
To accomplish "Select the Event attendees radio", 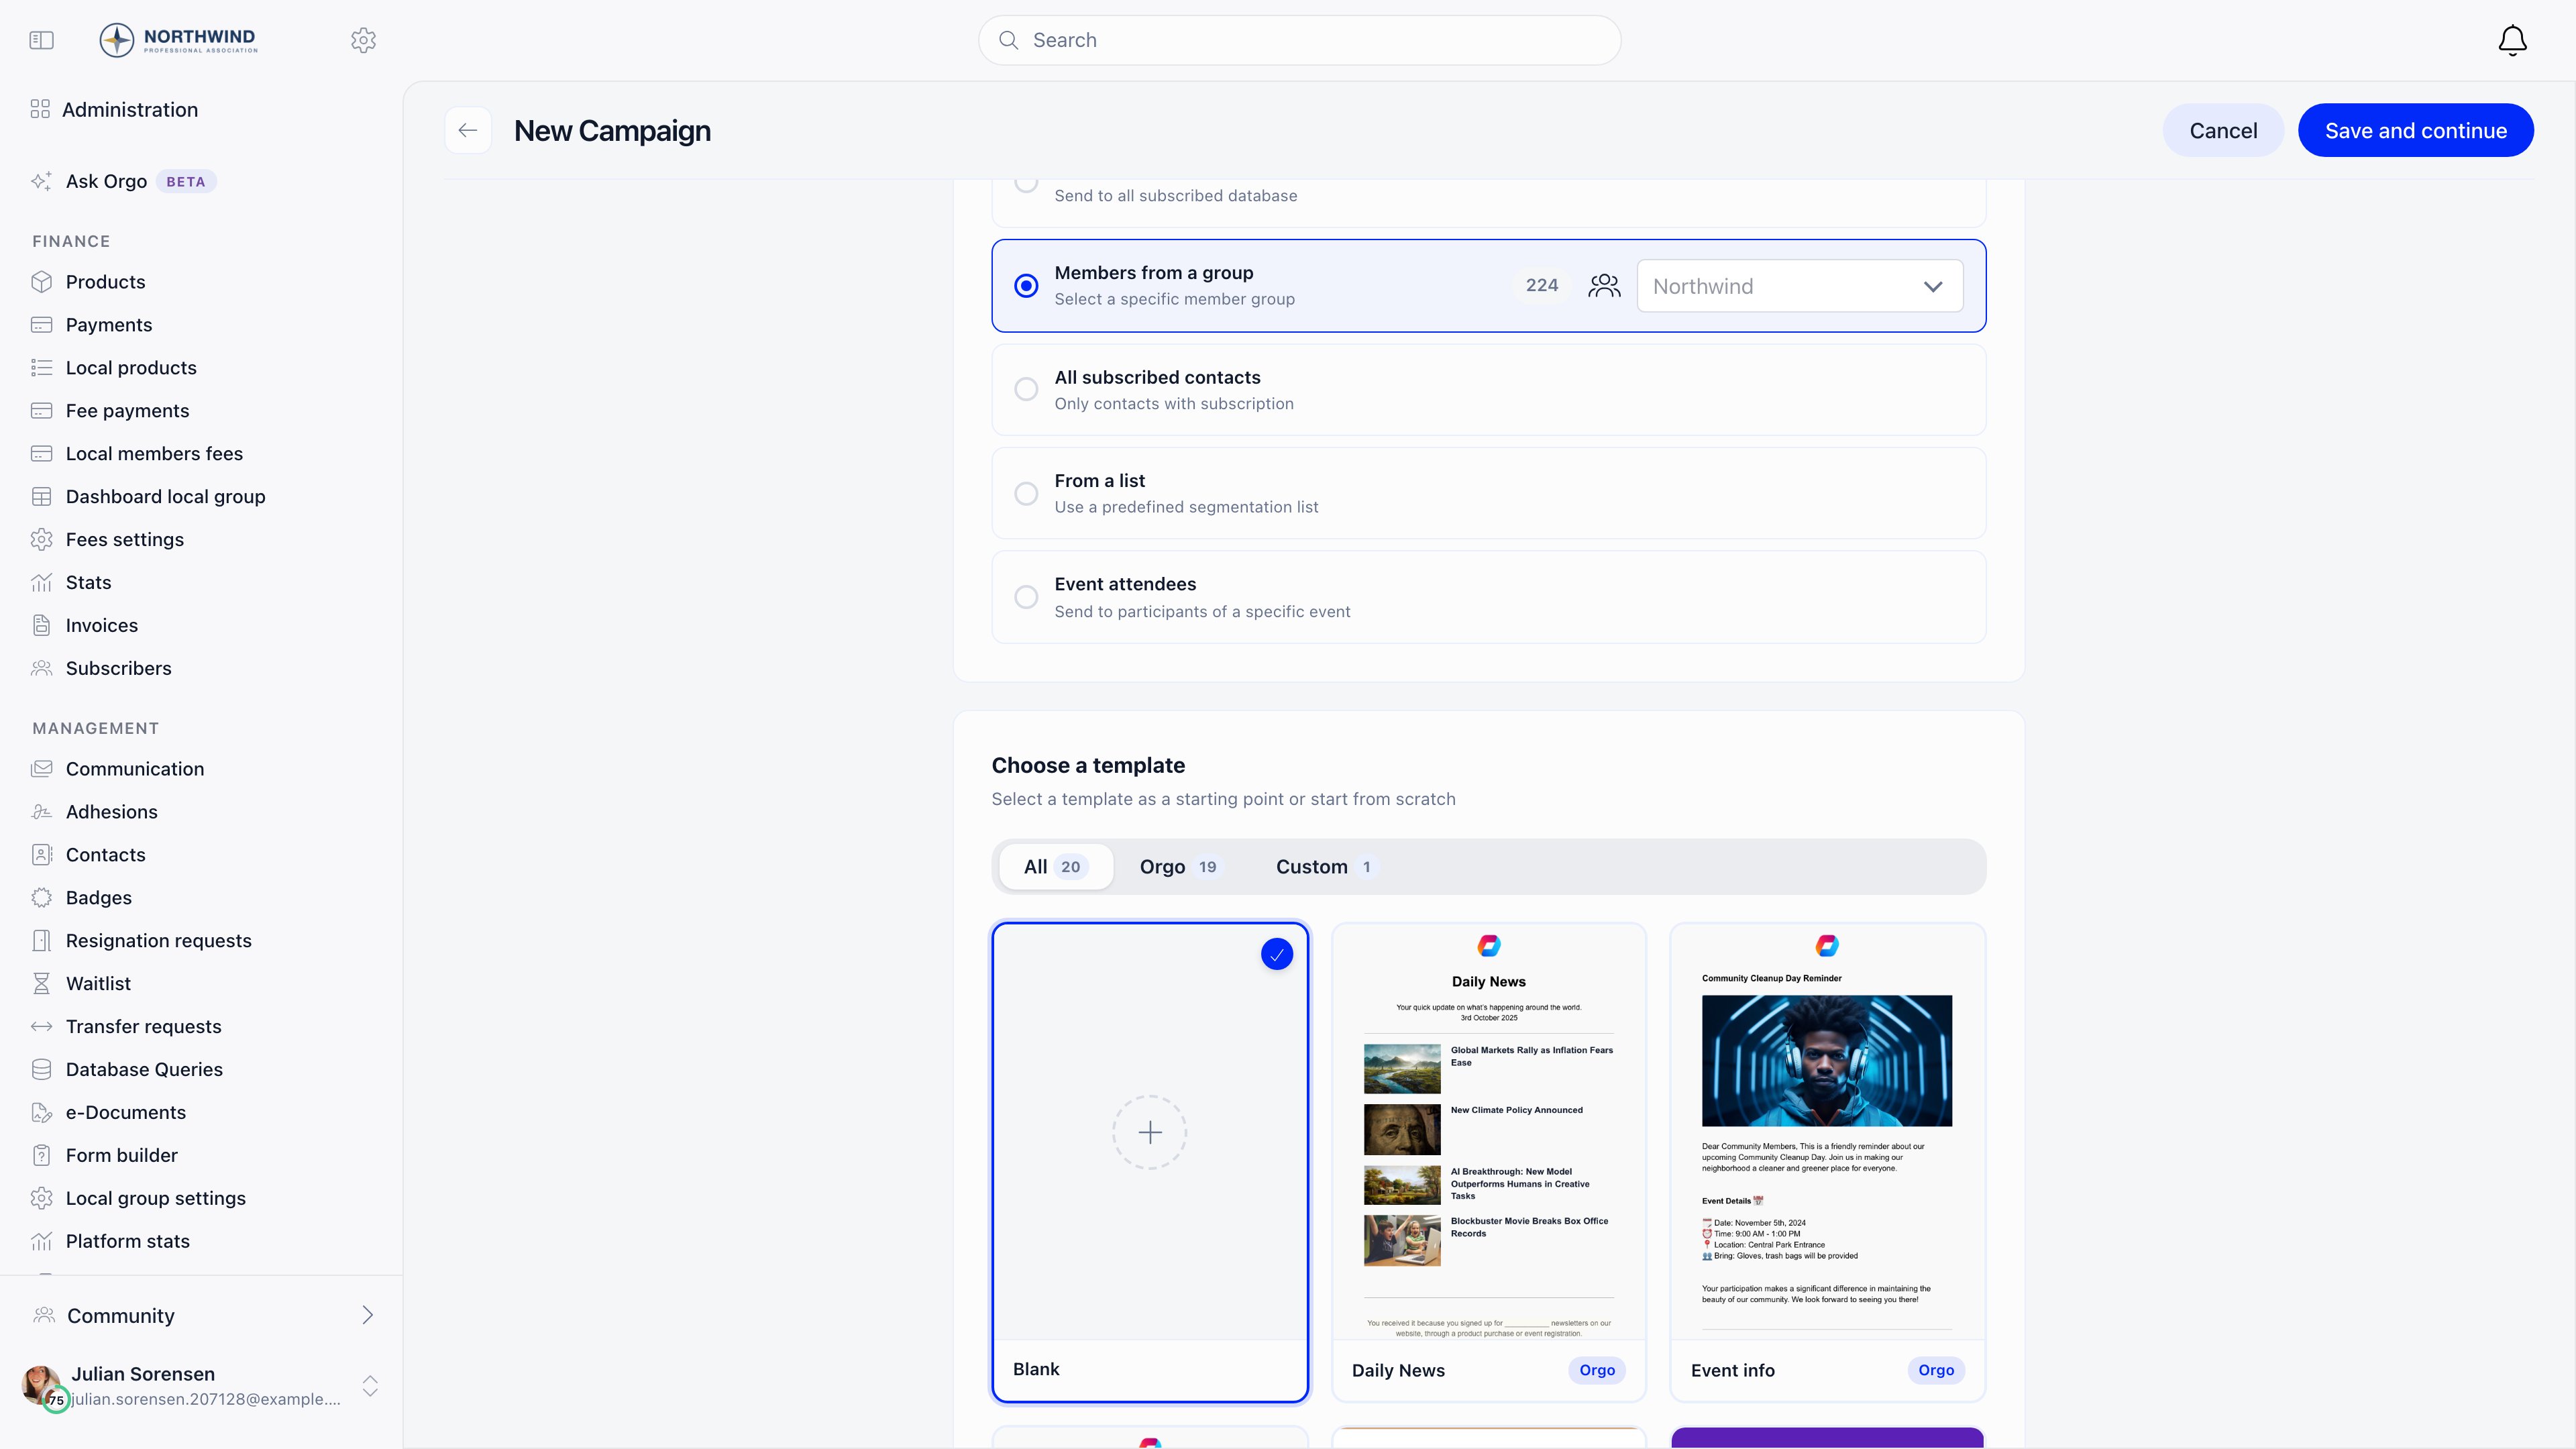I will coord(1026,597).
